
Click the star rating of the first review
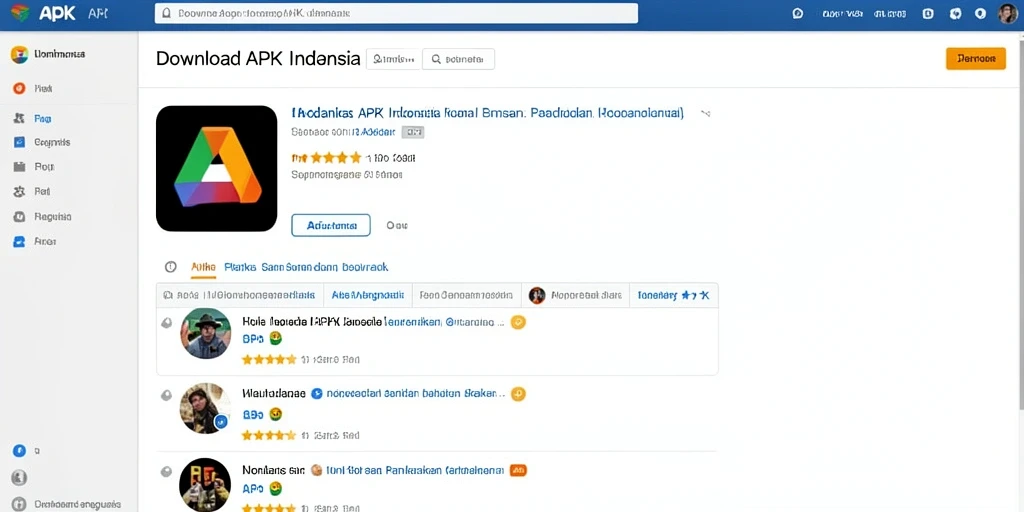pyautogui.click(x=268, y=359)
